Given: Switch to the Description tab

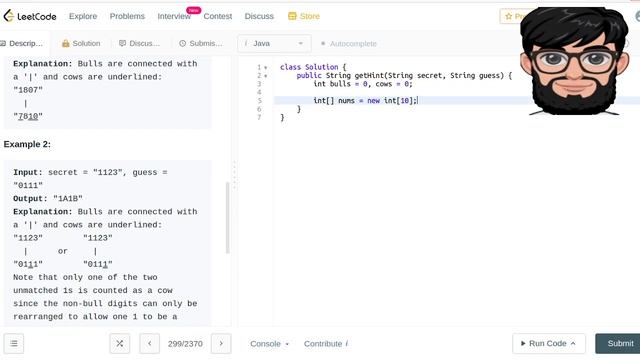Looking at the screenshot, I should pos(22,43).
